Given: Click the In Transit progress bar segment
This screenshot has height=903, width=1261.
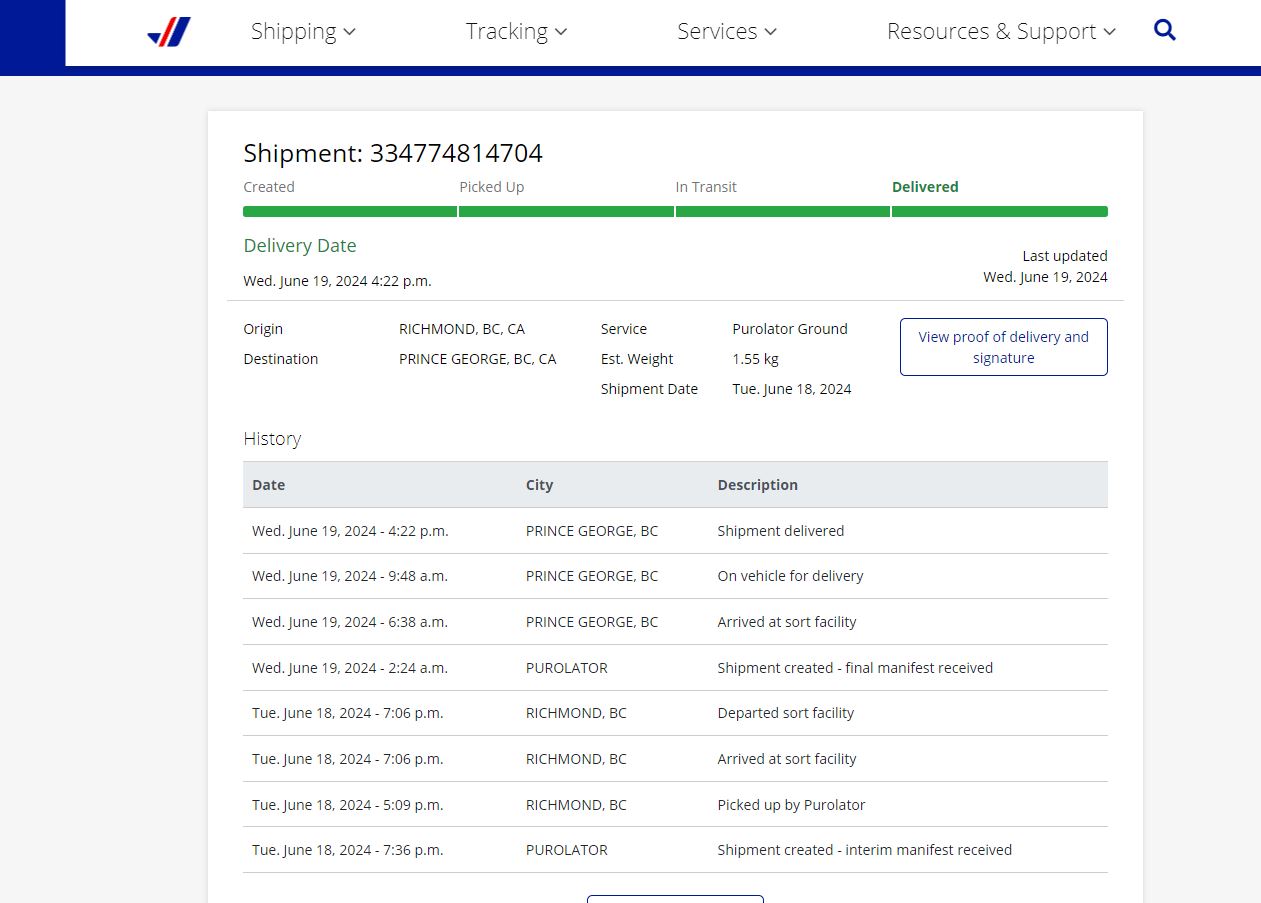Looking at the screenshot, I should 782,211.
